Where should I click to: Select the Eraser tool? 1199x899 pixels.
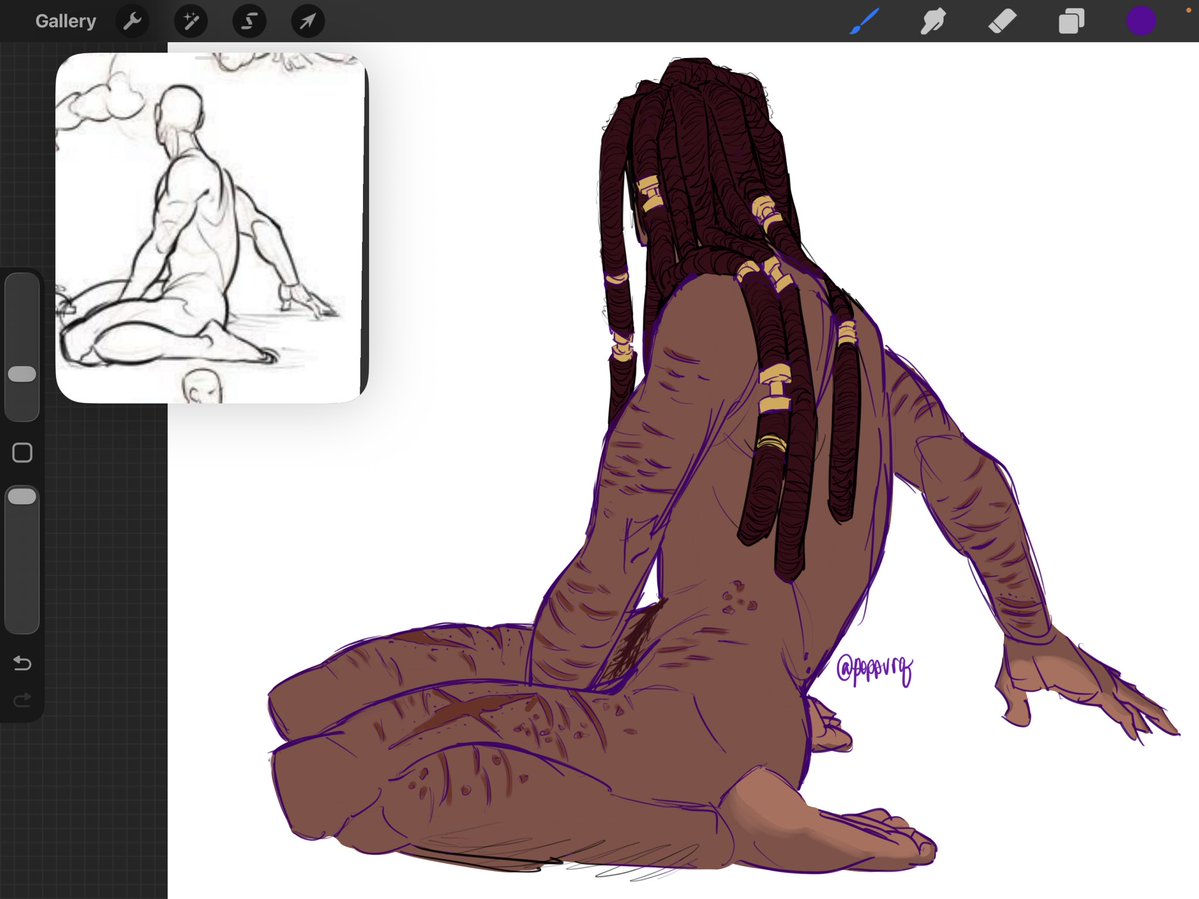(1002, 21)
